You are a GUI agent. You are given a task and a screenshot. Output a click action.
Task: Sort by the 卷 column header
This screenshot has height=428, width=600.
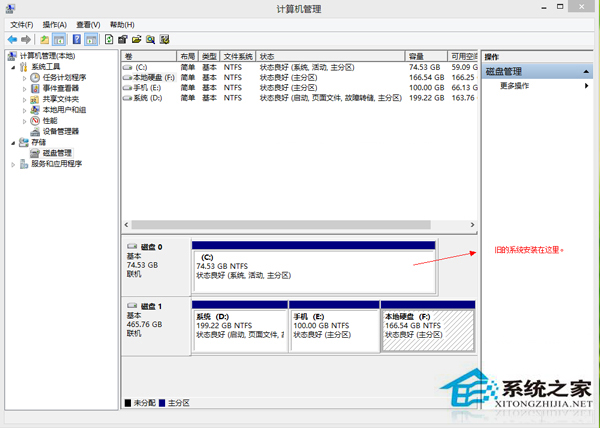[149, 56]
